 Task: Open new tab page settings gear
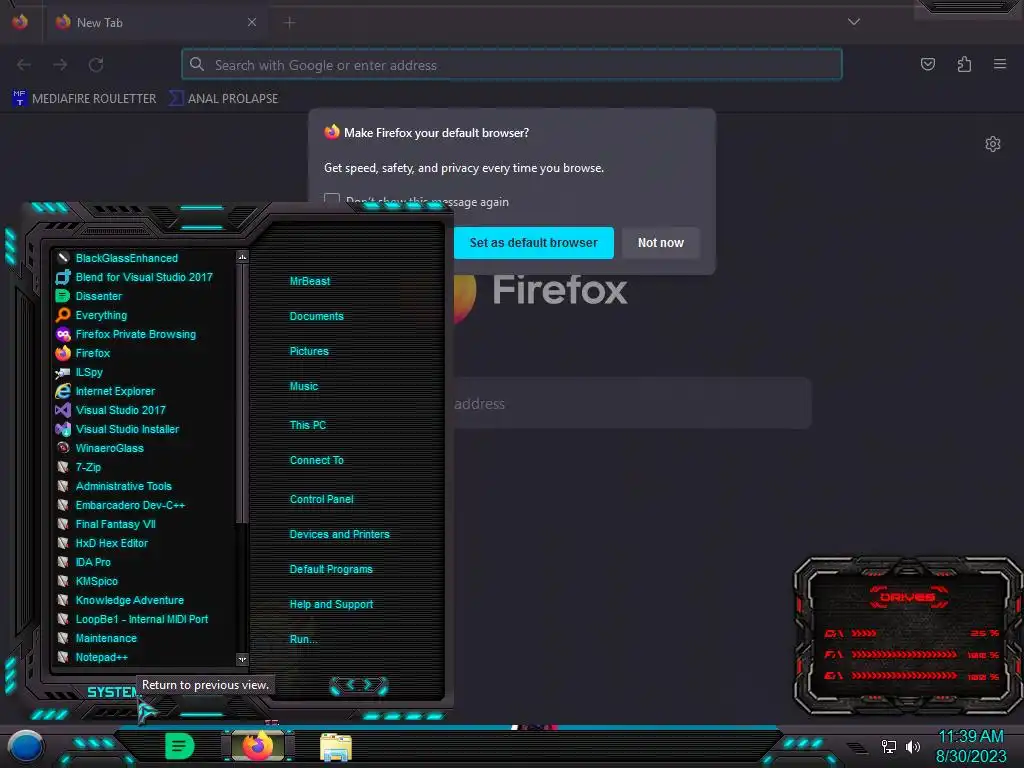tap(993, 144)
